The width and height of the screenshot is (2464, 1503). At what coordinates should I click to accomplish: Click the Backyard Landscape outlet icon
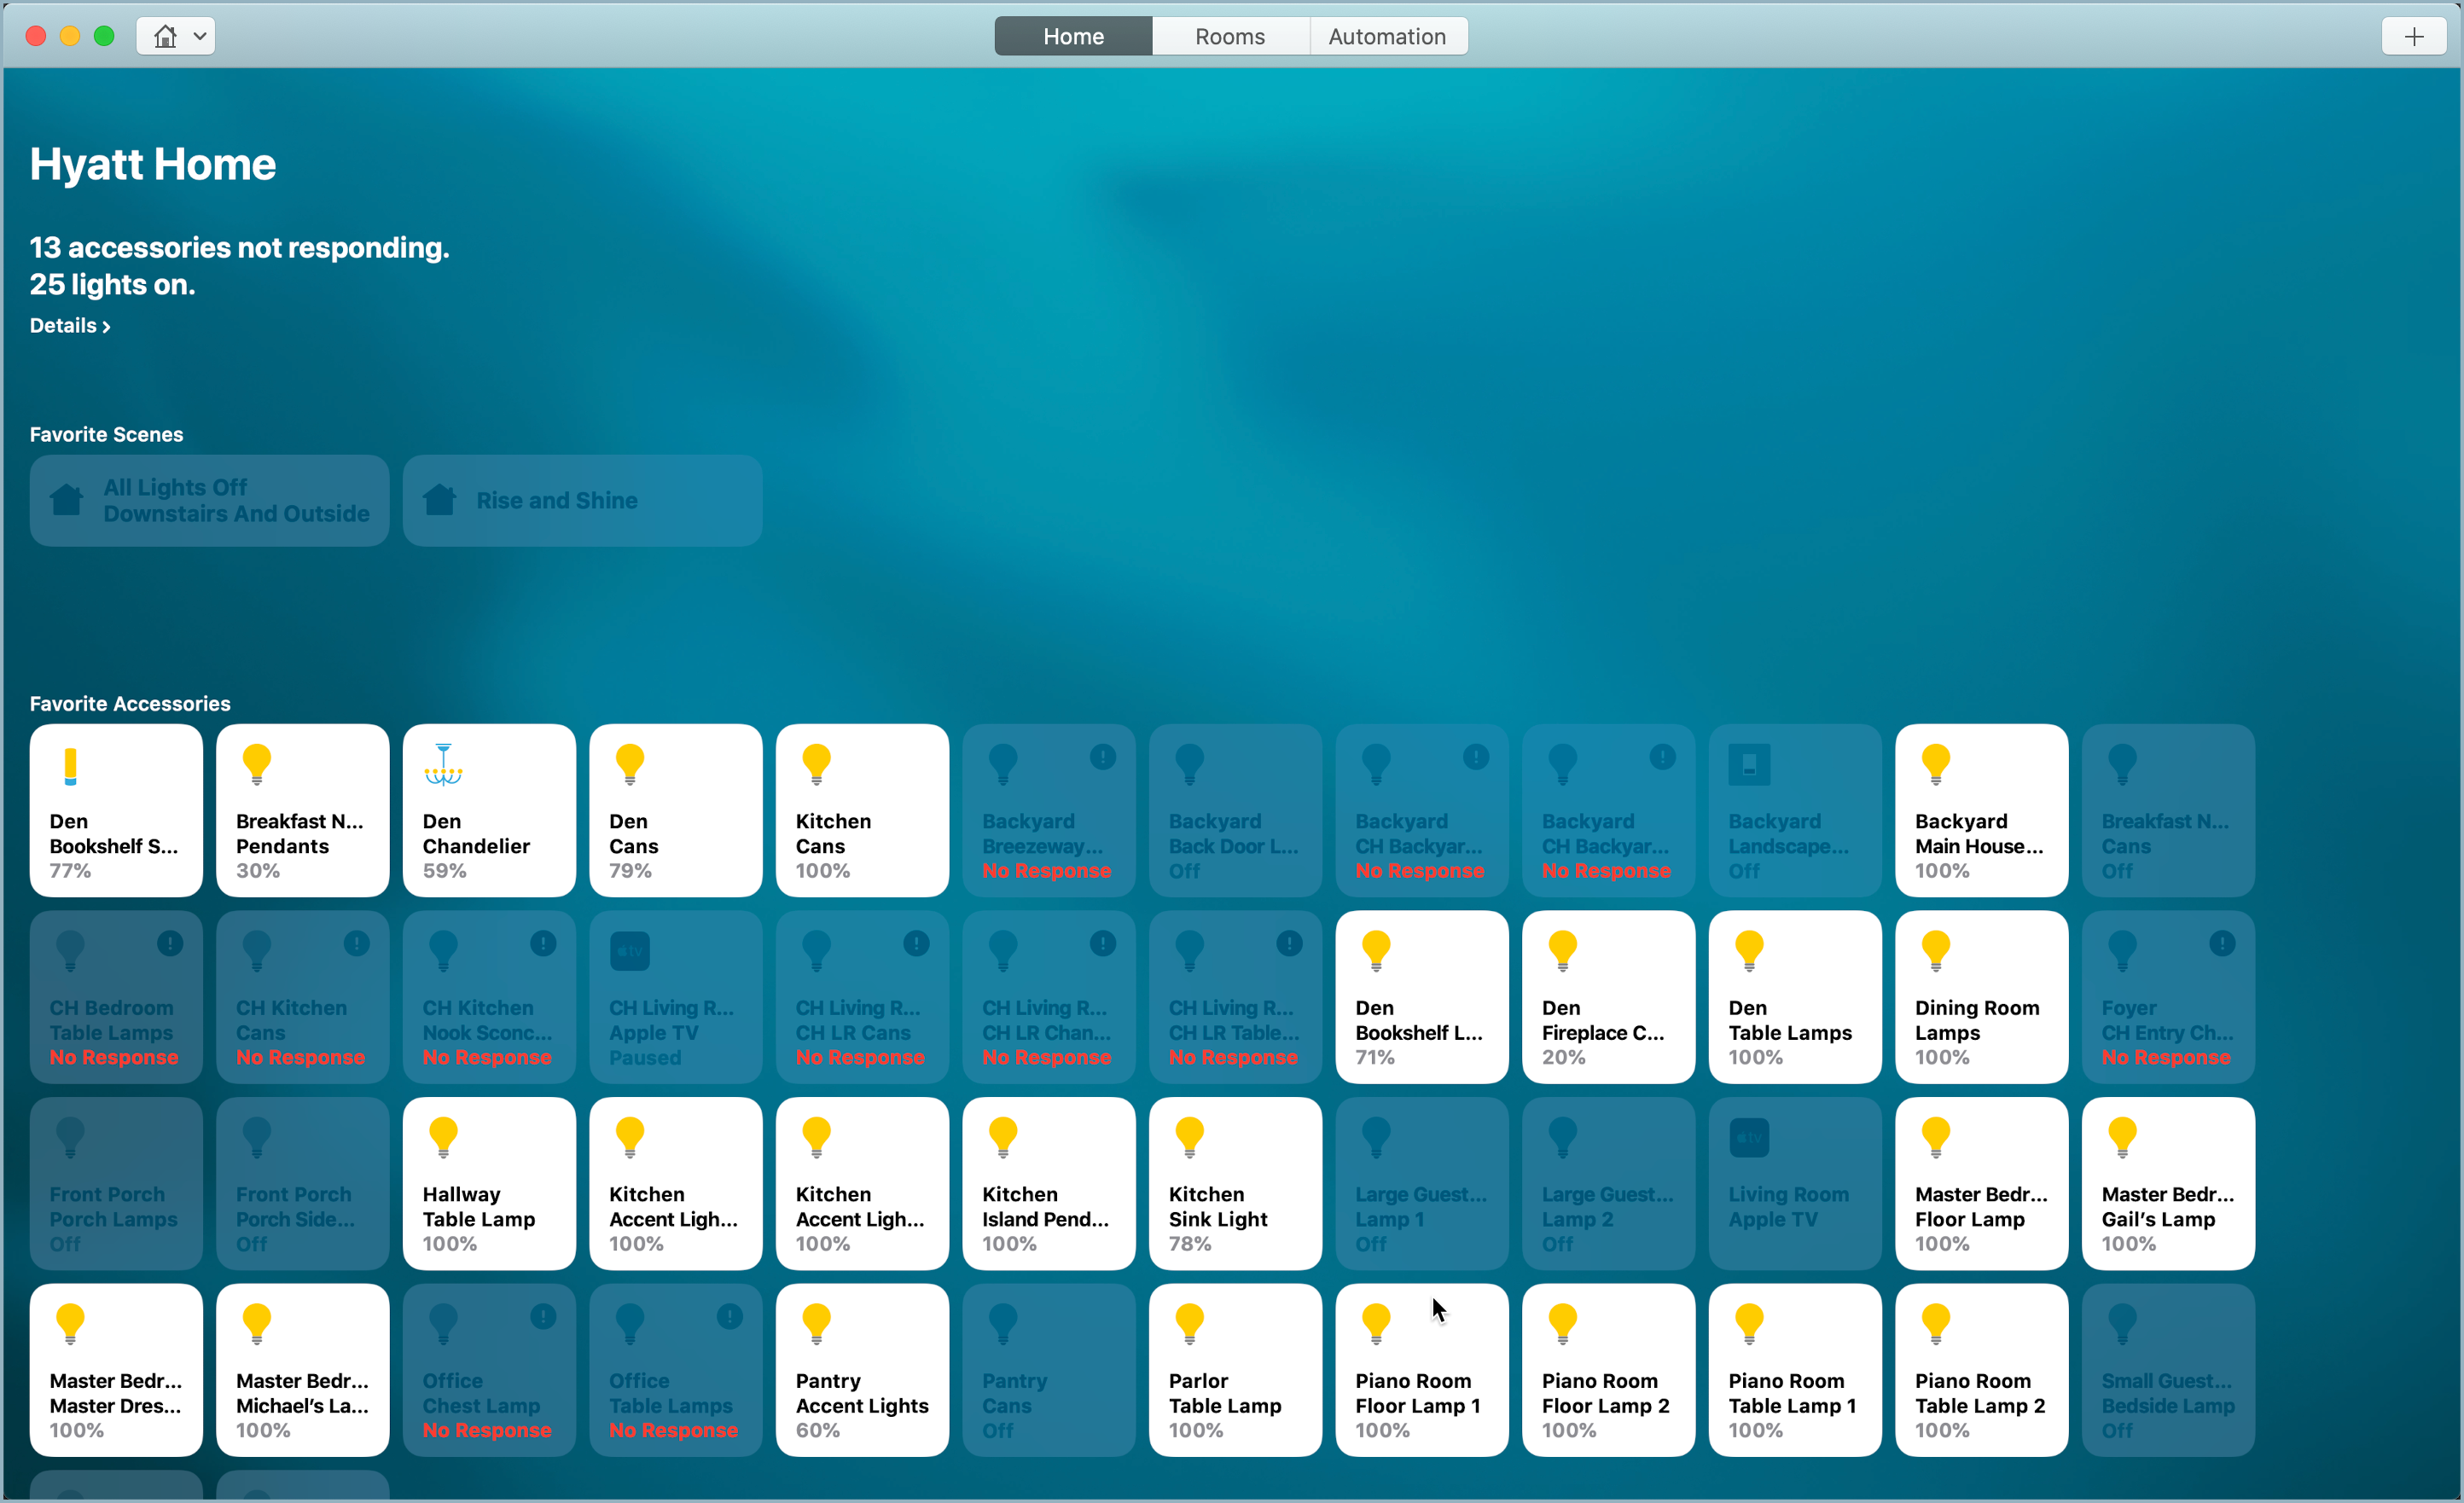[x=1749, y=765]
